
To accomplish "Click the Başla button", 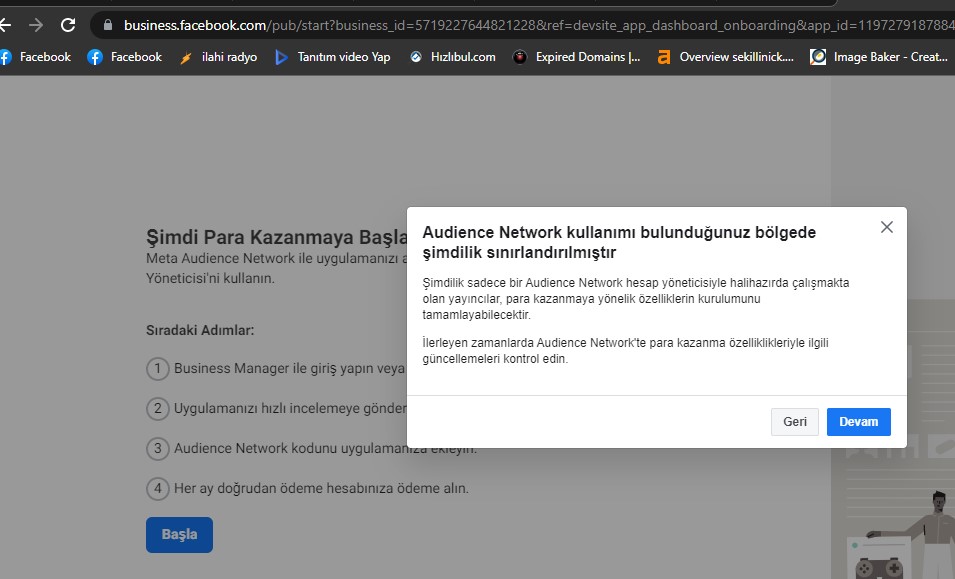I will pyautogui.click(x=179, y=535).
